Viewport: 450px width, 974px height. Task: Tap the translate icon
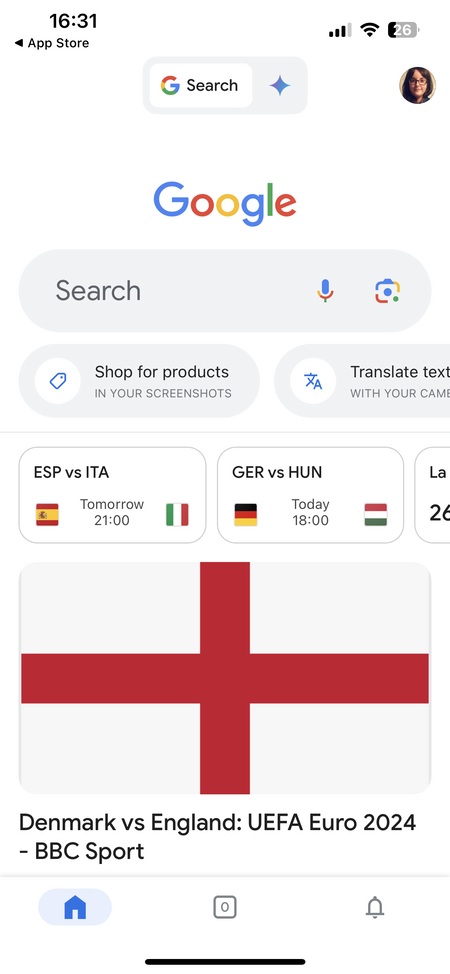point(313,381)
